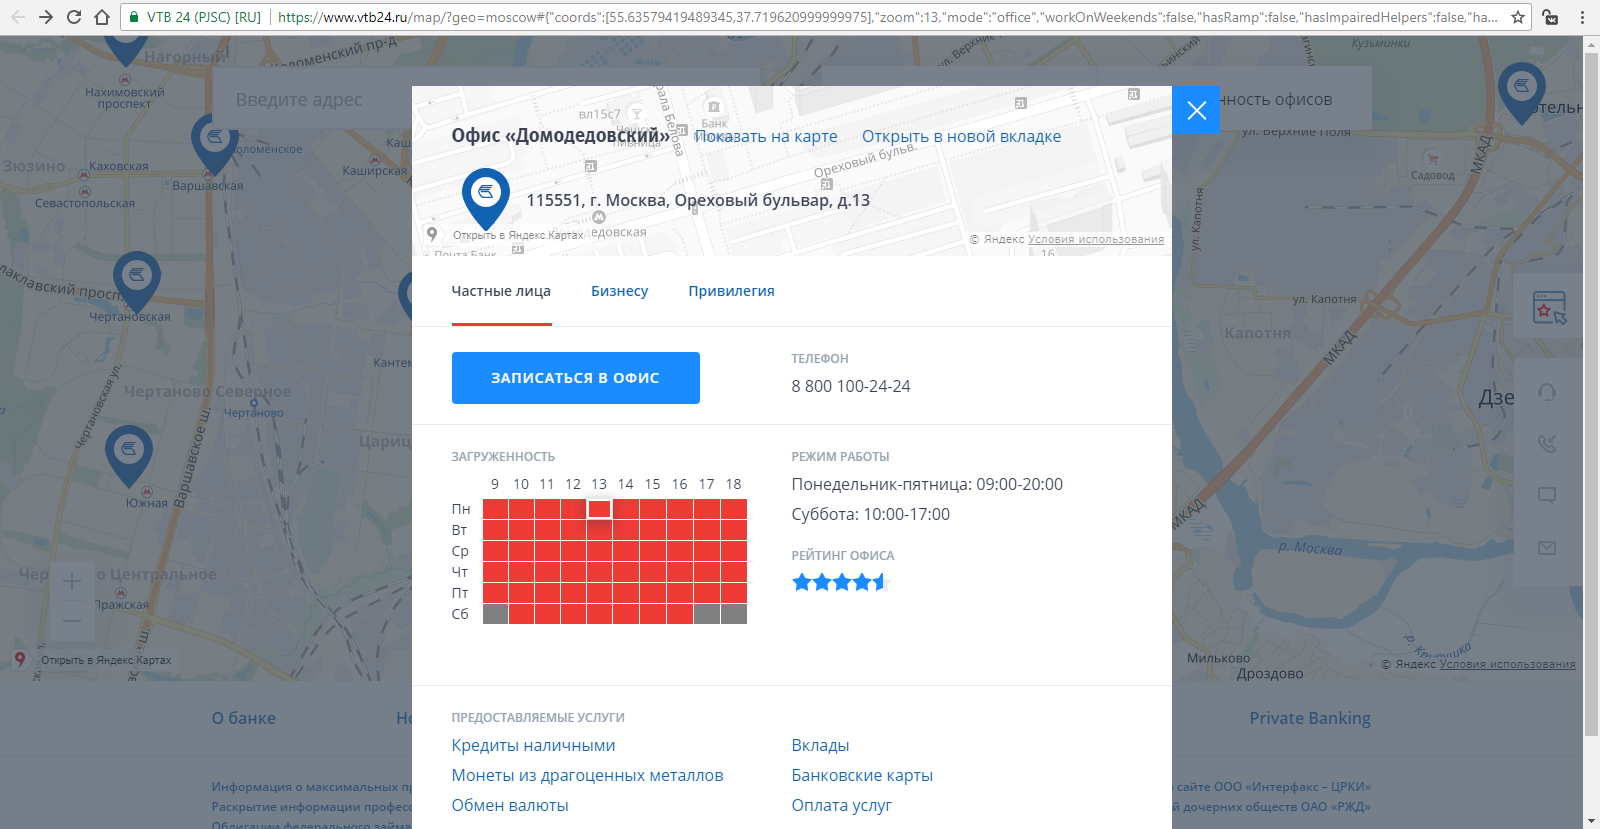Image resolution: width=1600 pixels, height=829 pixels.
Task: Switch to the Привилегия tab
Action: [x=731, y=291]
